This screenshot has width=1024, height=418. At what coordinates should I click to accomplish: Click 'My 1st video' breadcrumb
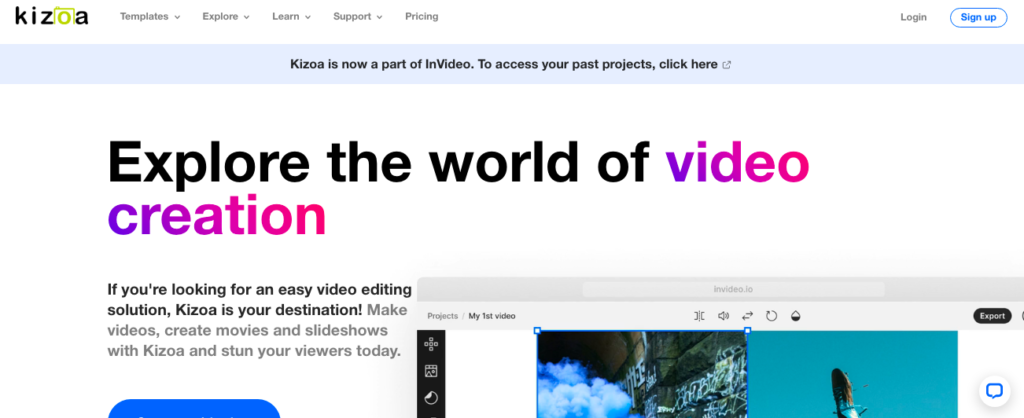492,316
